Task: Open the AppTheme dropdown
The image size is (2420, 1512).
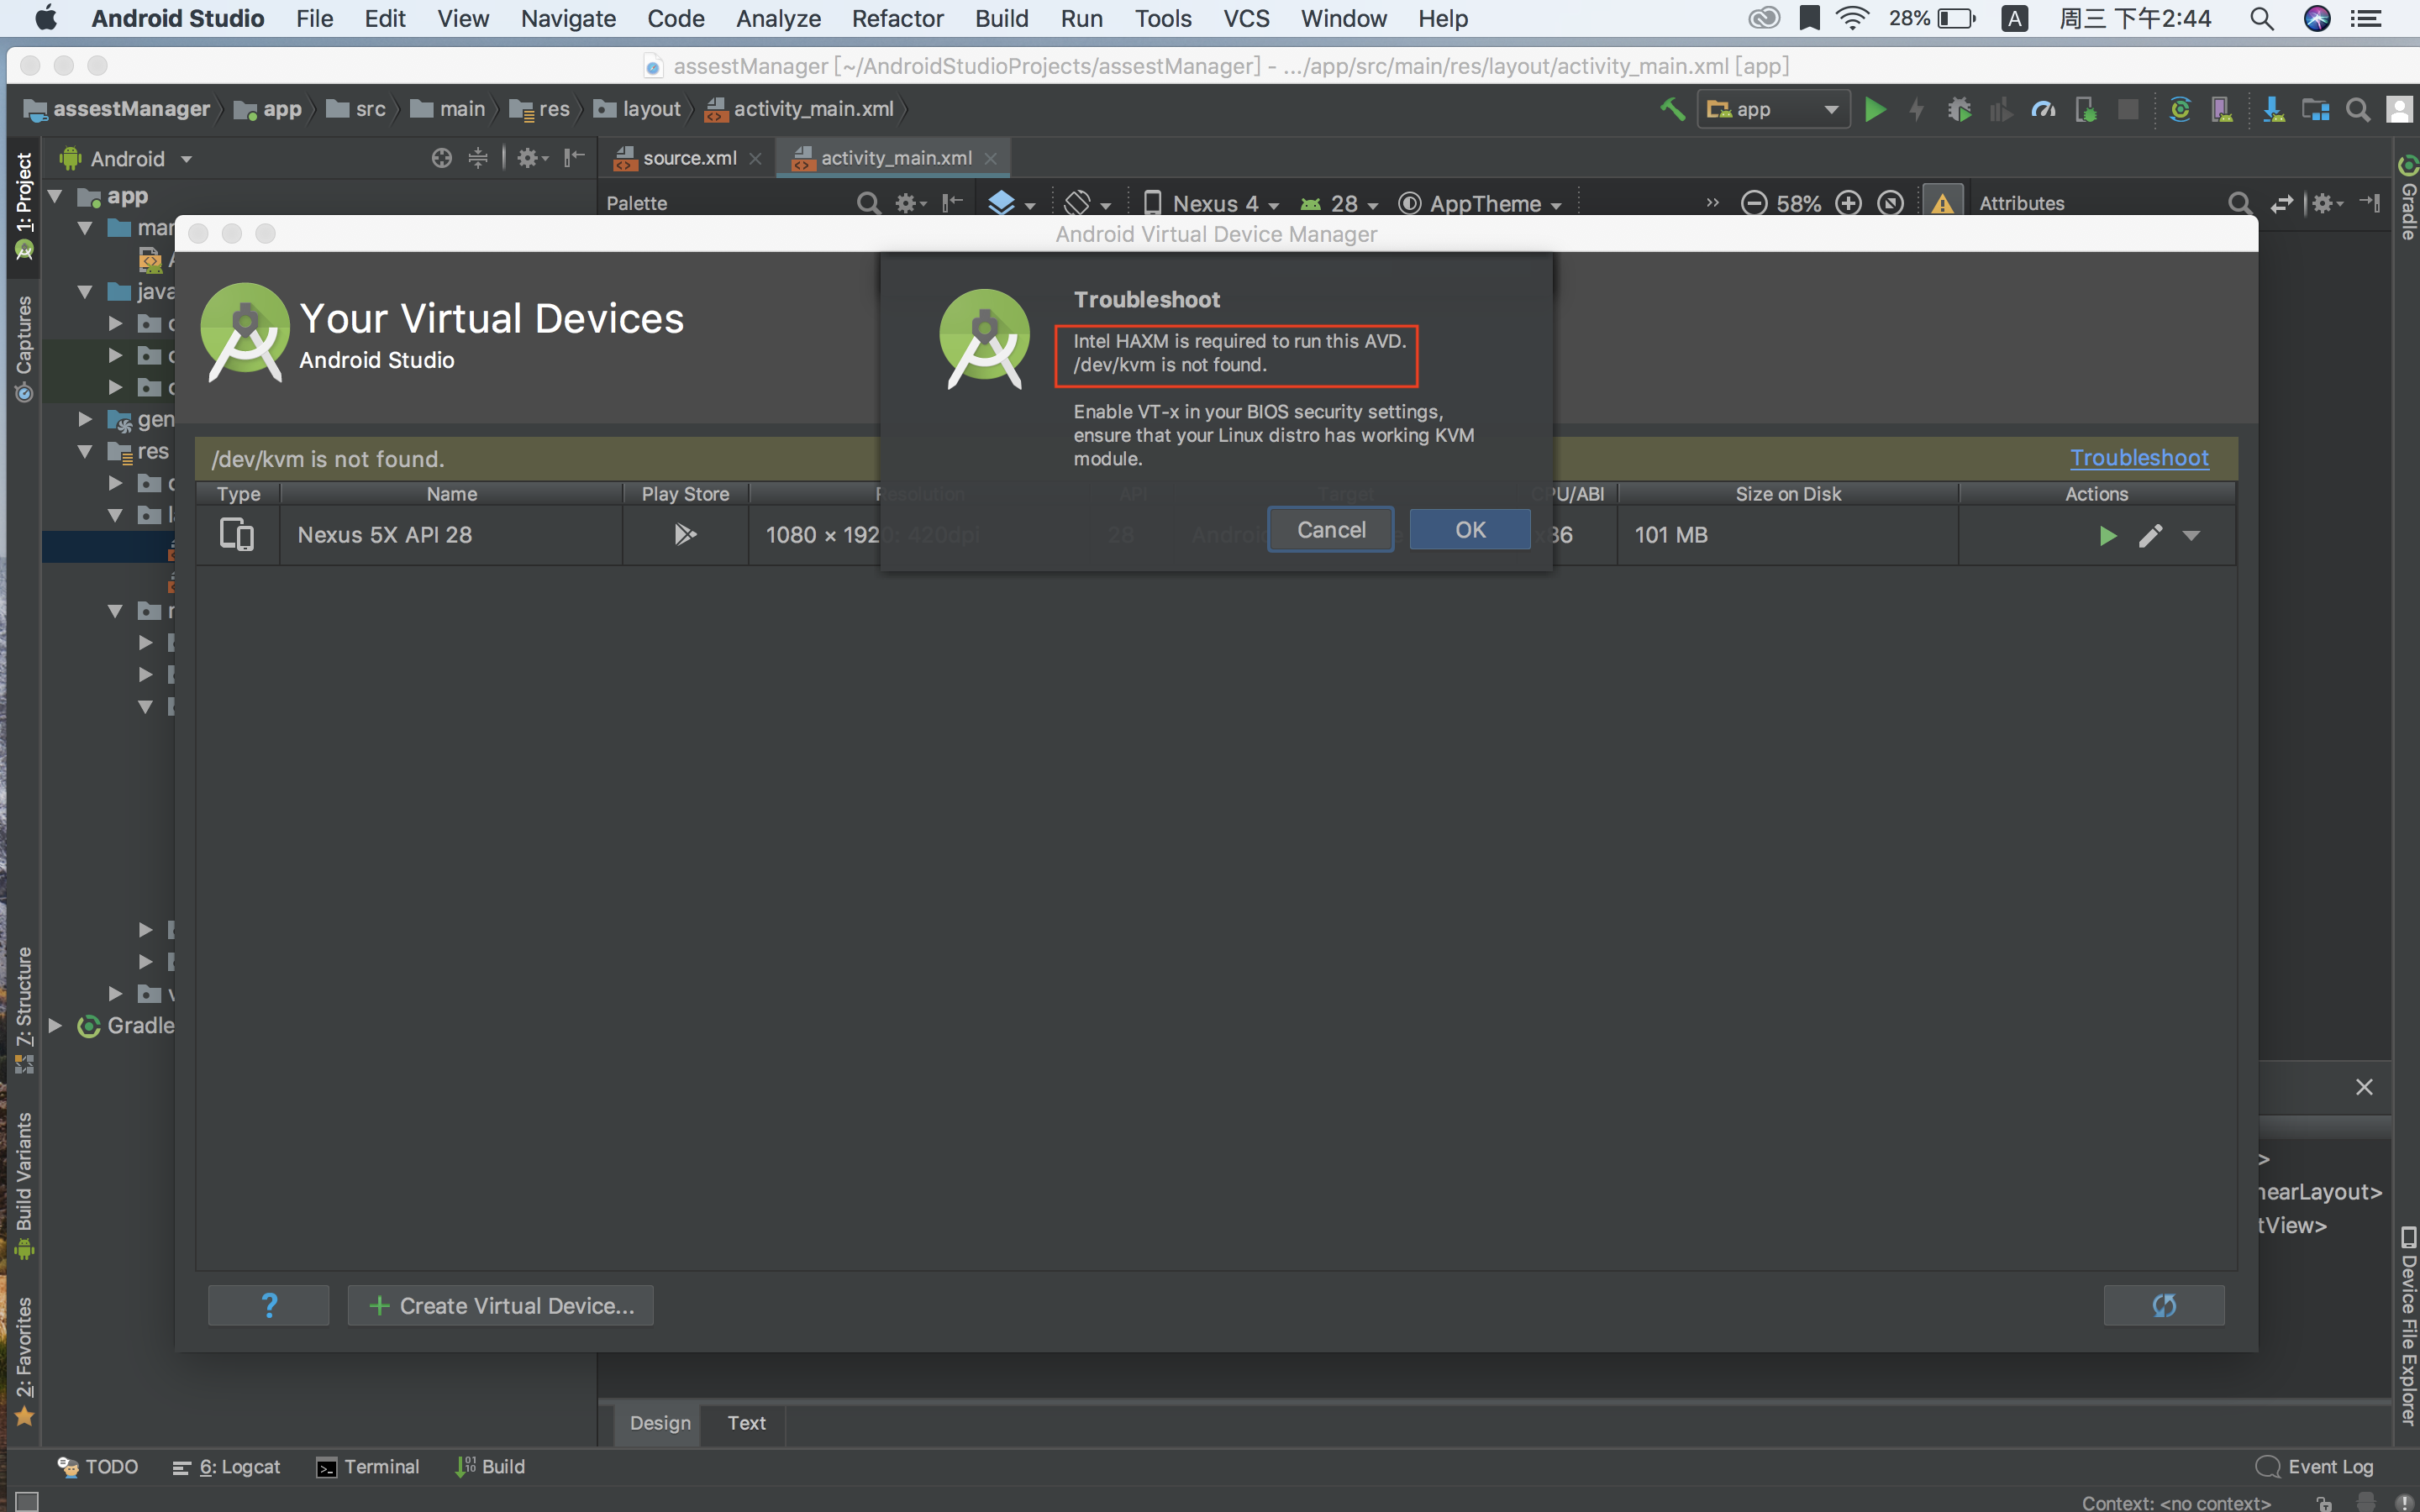Action: (x=1480, y=203)
